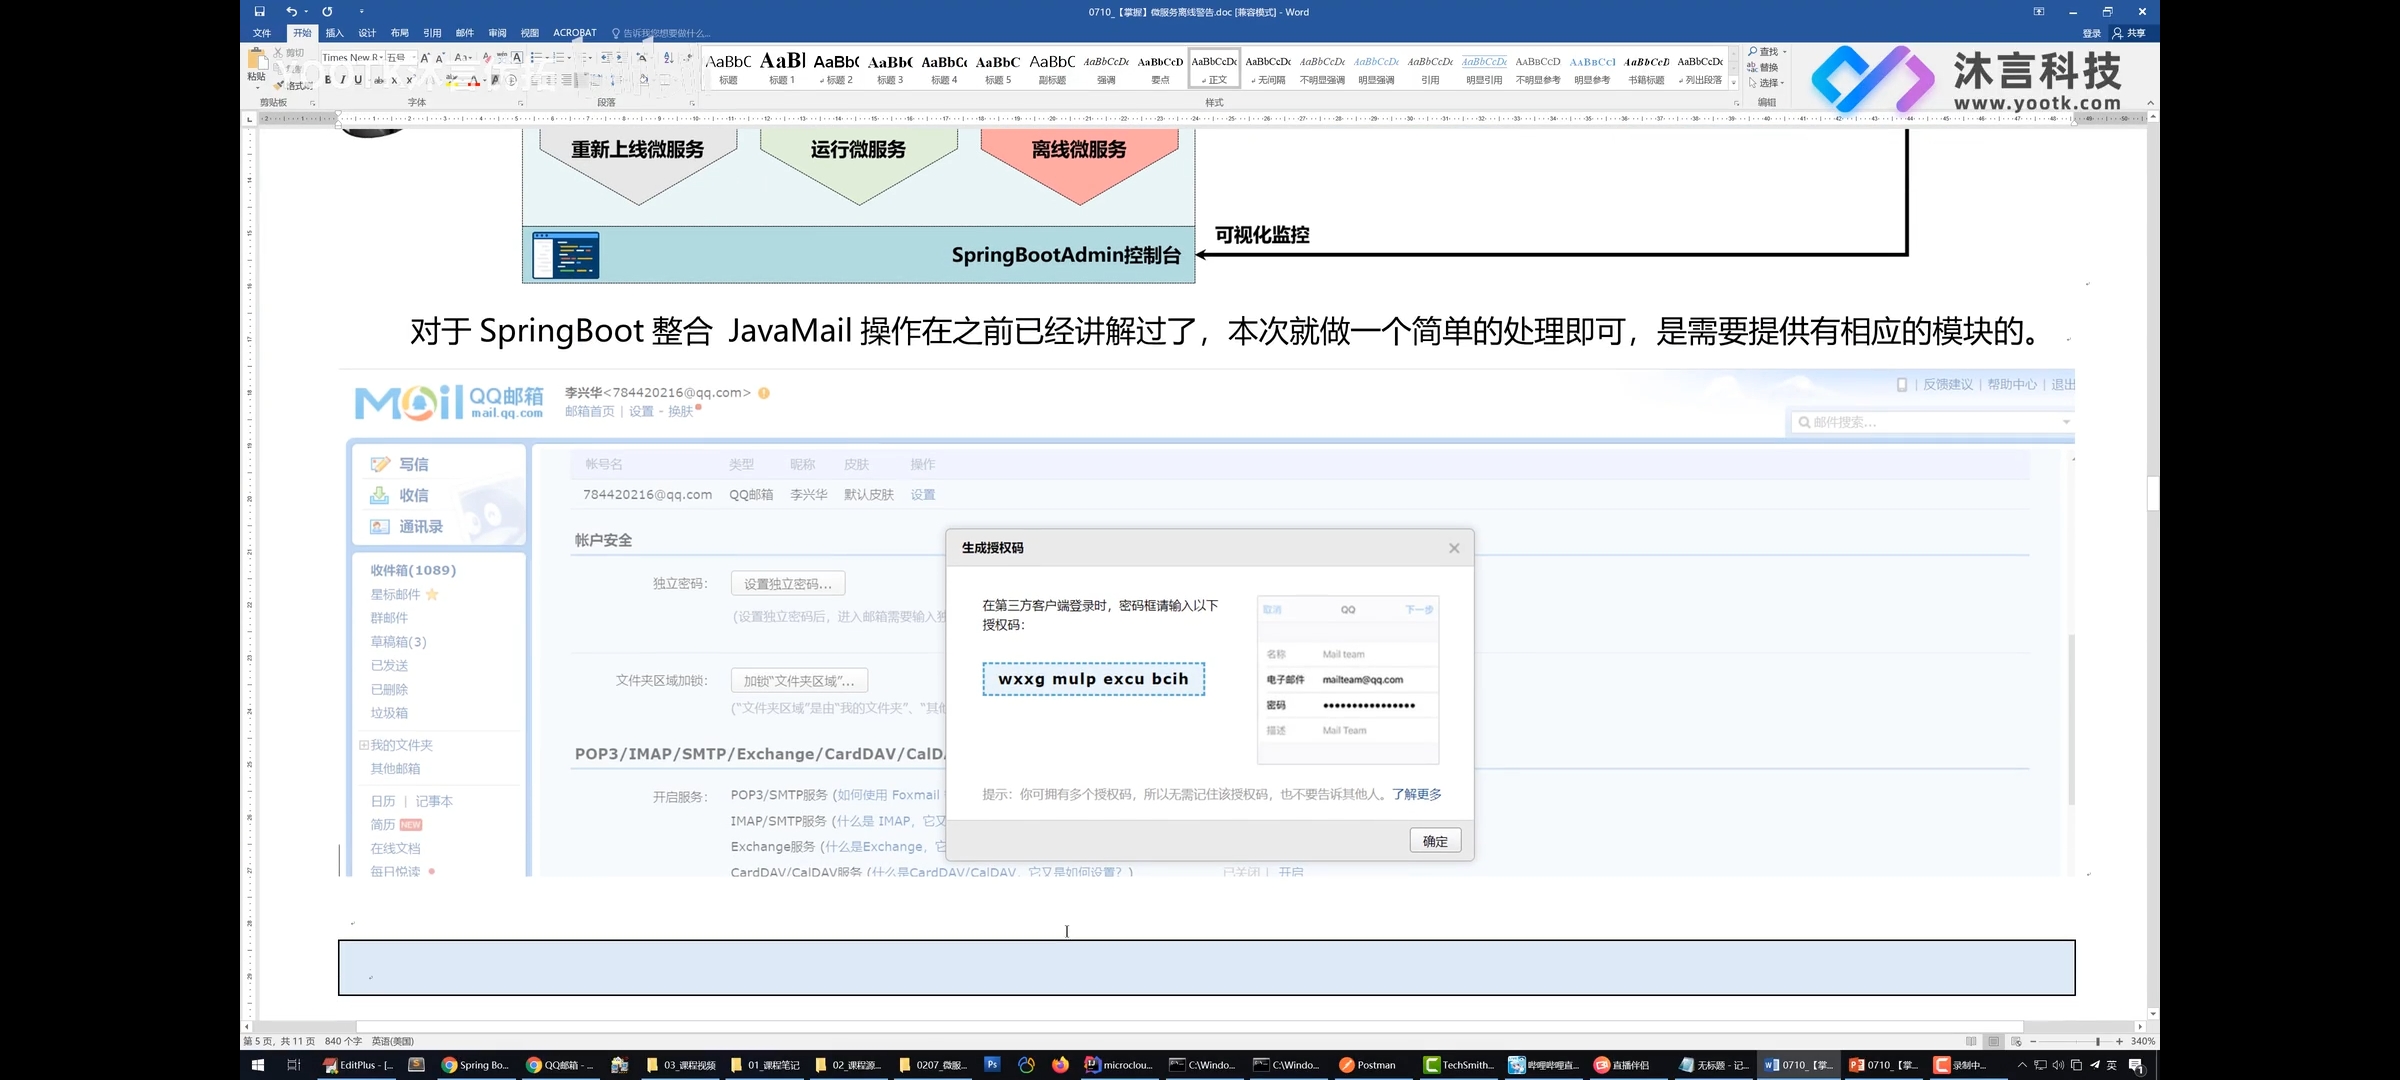This screenshot has width=2400, height=1080.
Task: Click the Clear Formatting icon
Action: point(486,57)
